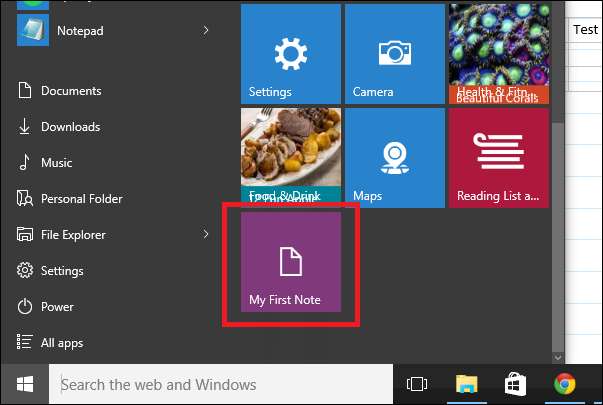603x405 pixels.
Task: Launch the Camera tile
Action: coord(395,54)
